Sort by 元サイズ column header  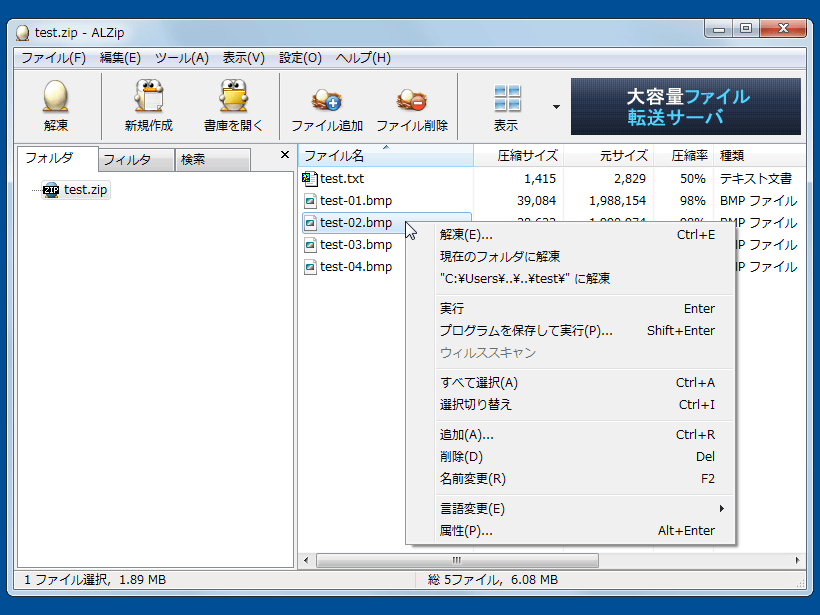coord(608,155)
